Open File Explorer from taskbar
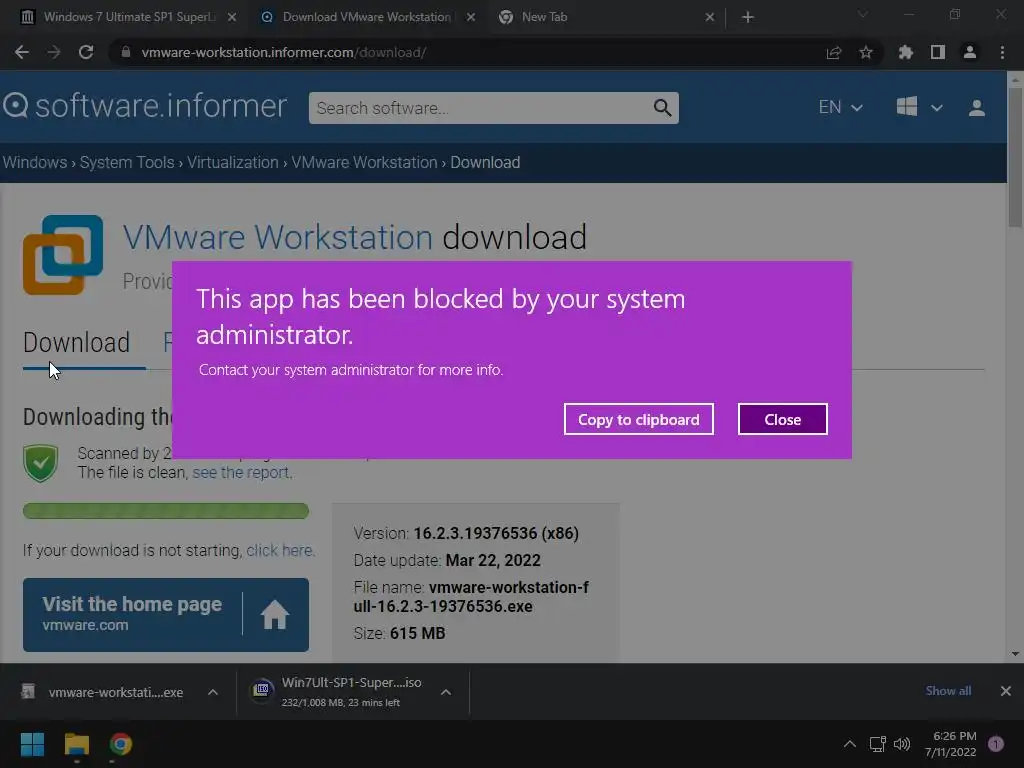This screenshot has height=768, width=1024. 76,744
